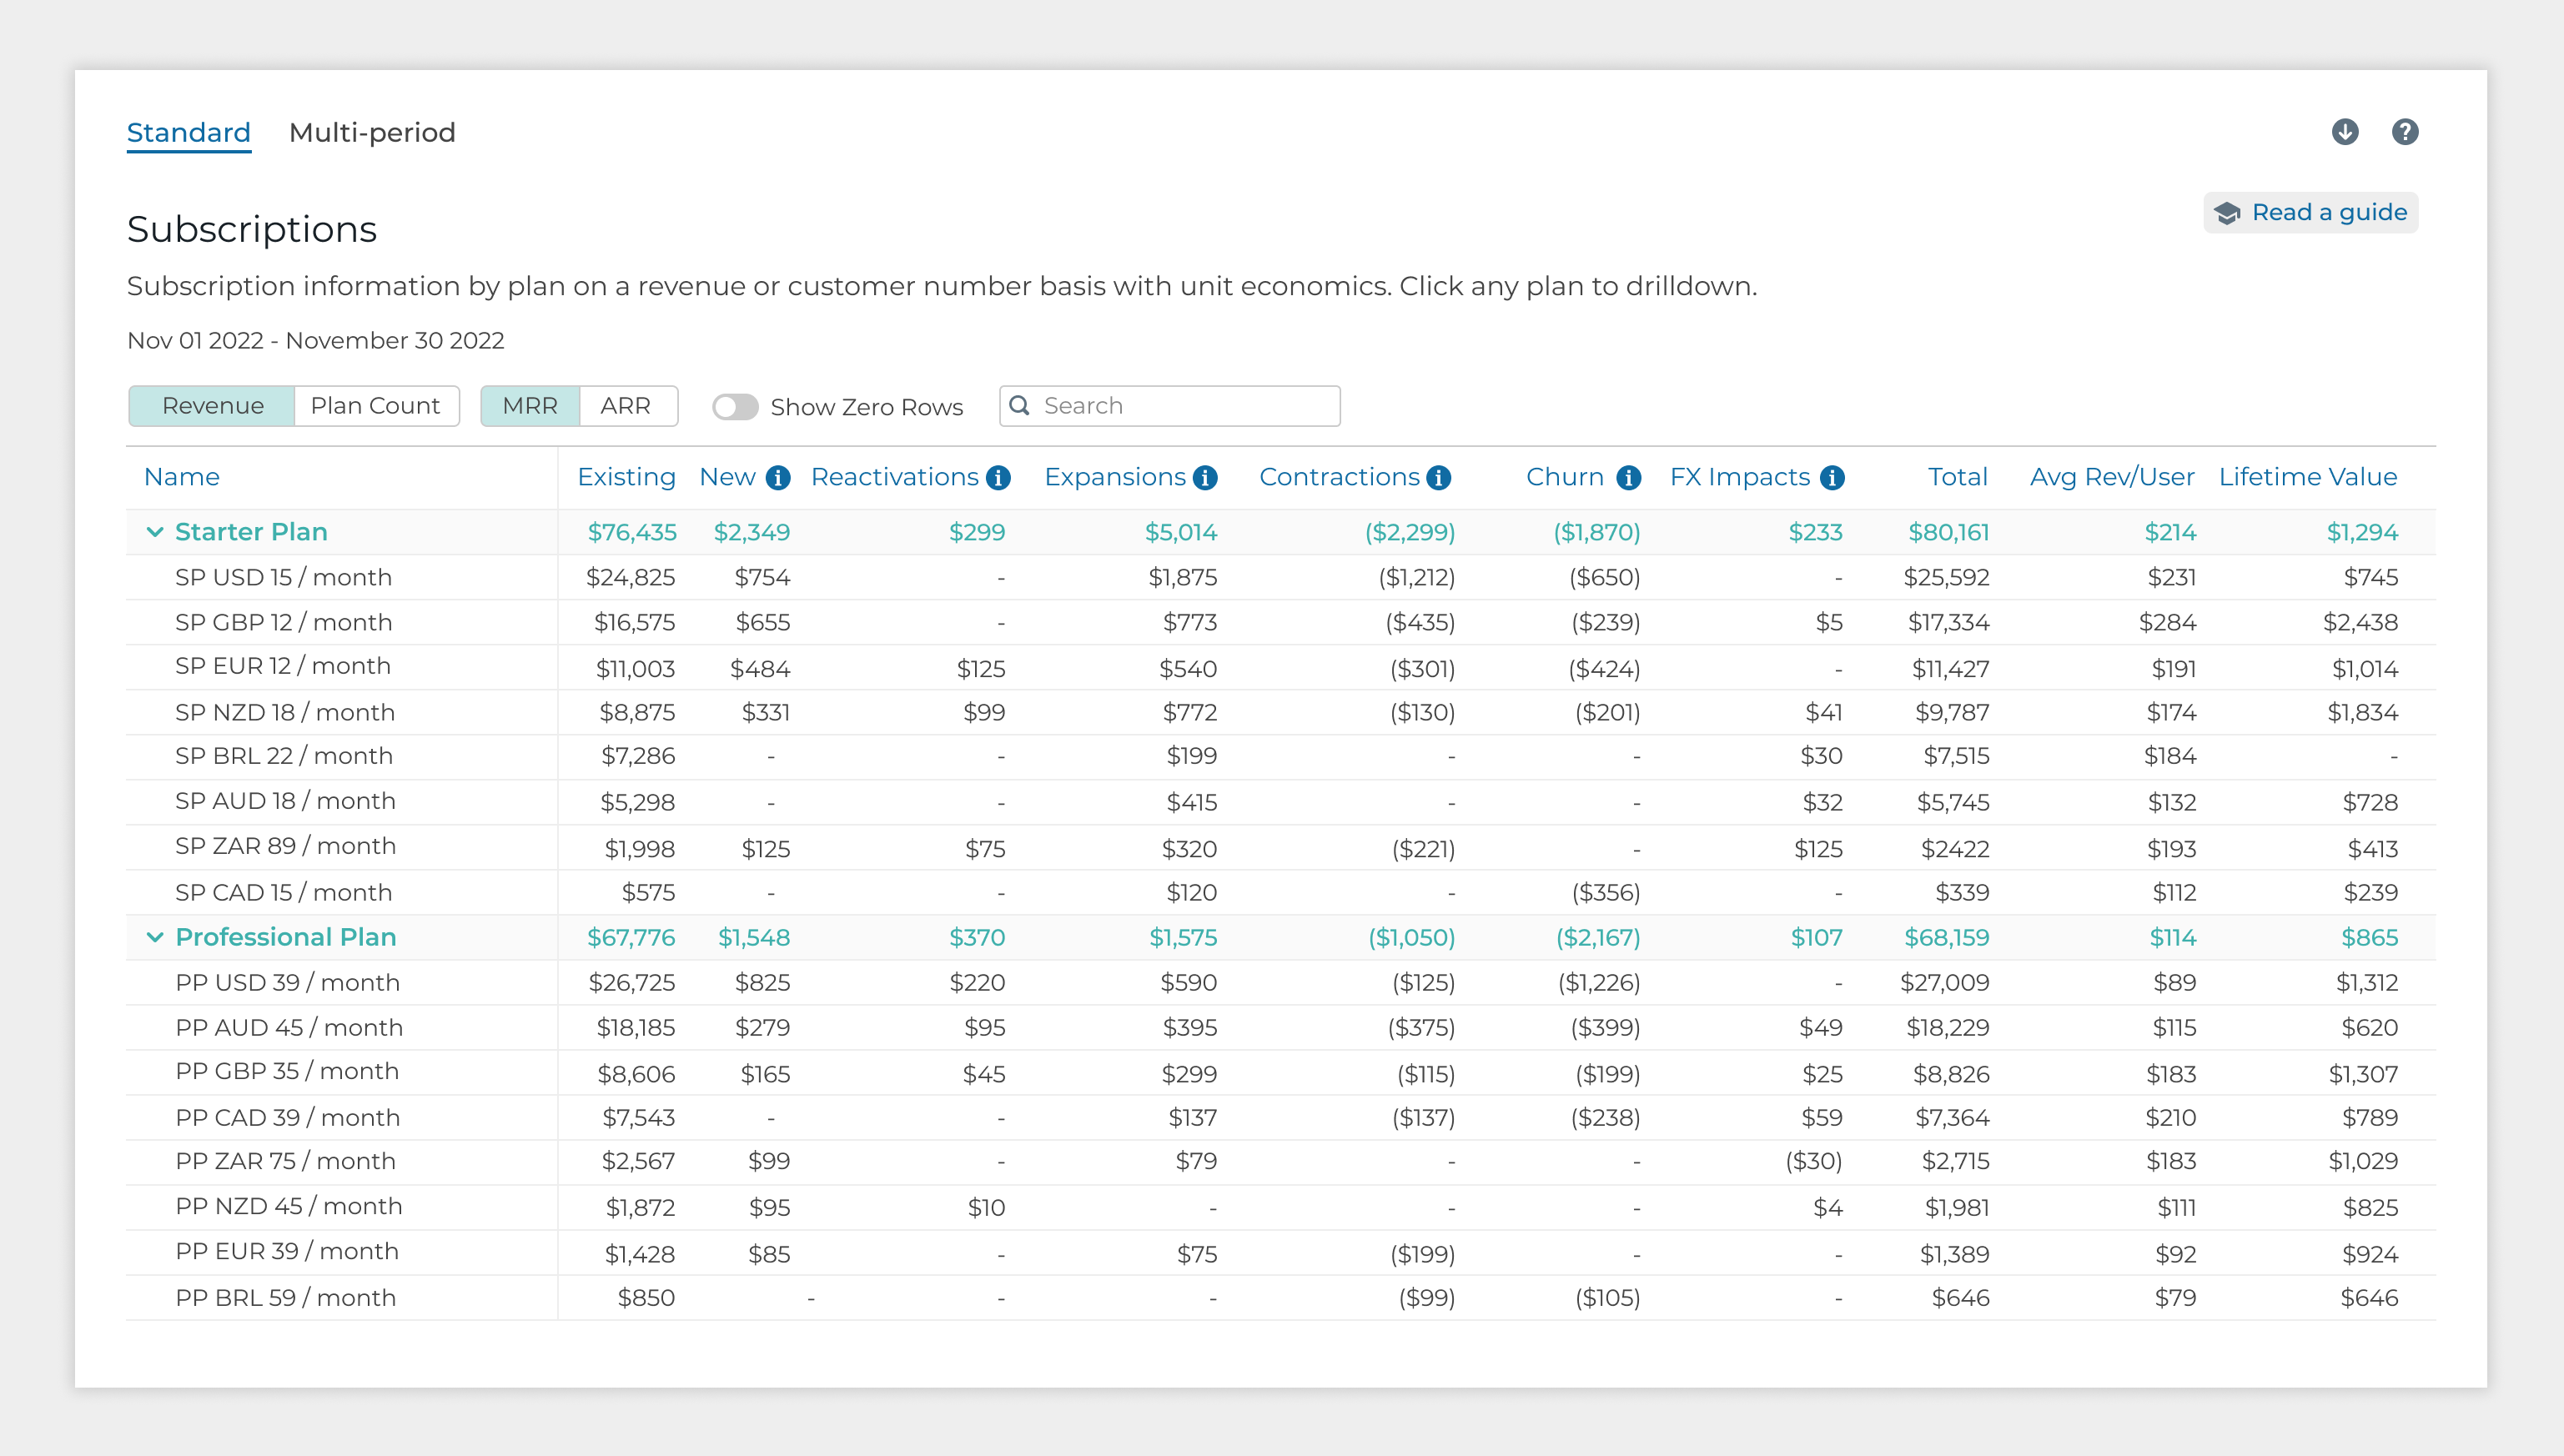This screenshot has width=2564, height=1456.
Task: Collapse the Starter Plan group chevron
Action: [x=155, y=532]
